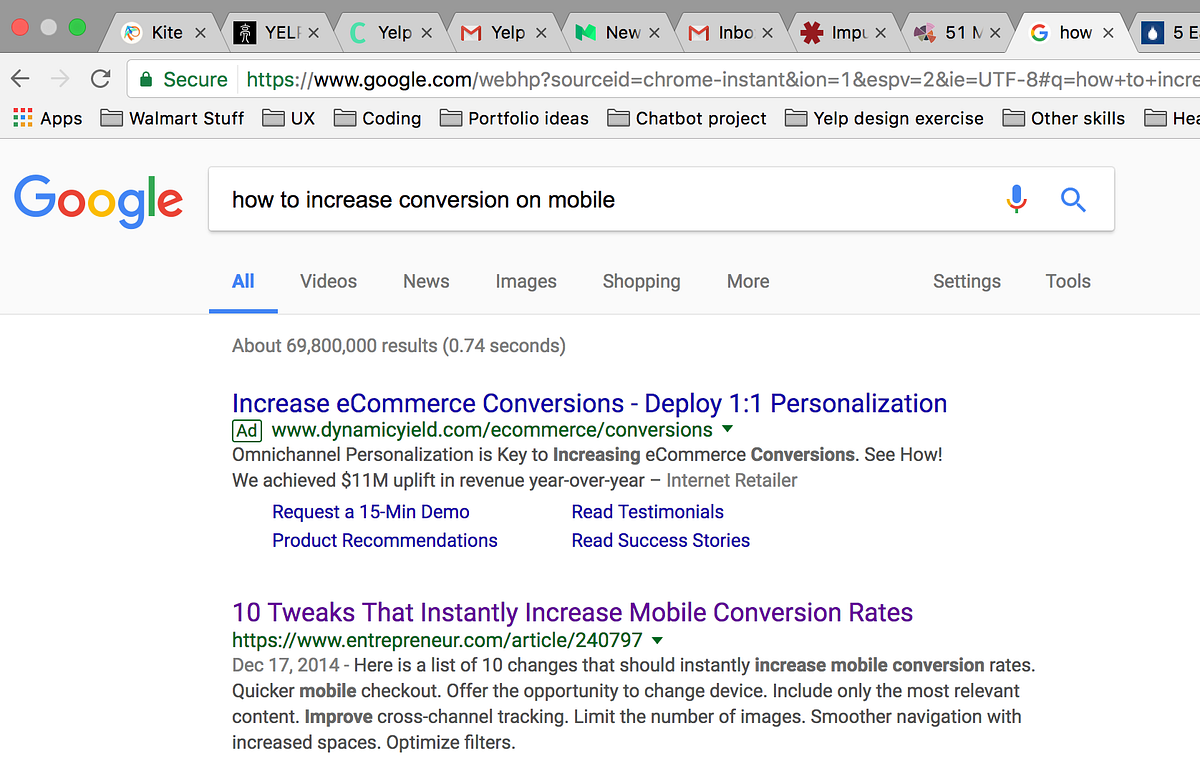Start voice search with the microphone icon
Screen dimensions: 1200x763
tap(1016, 200)
